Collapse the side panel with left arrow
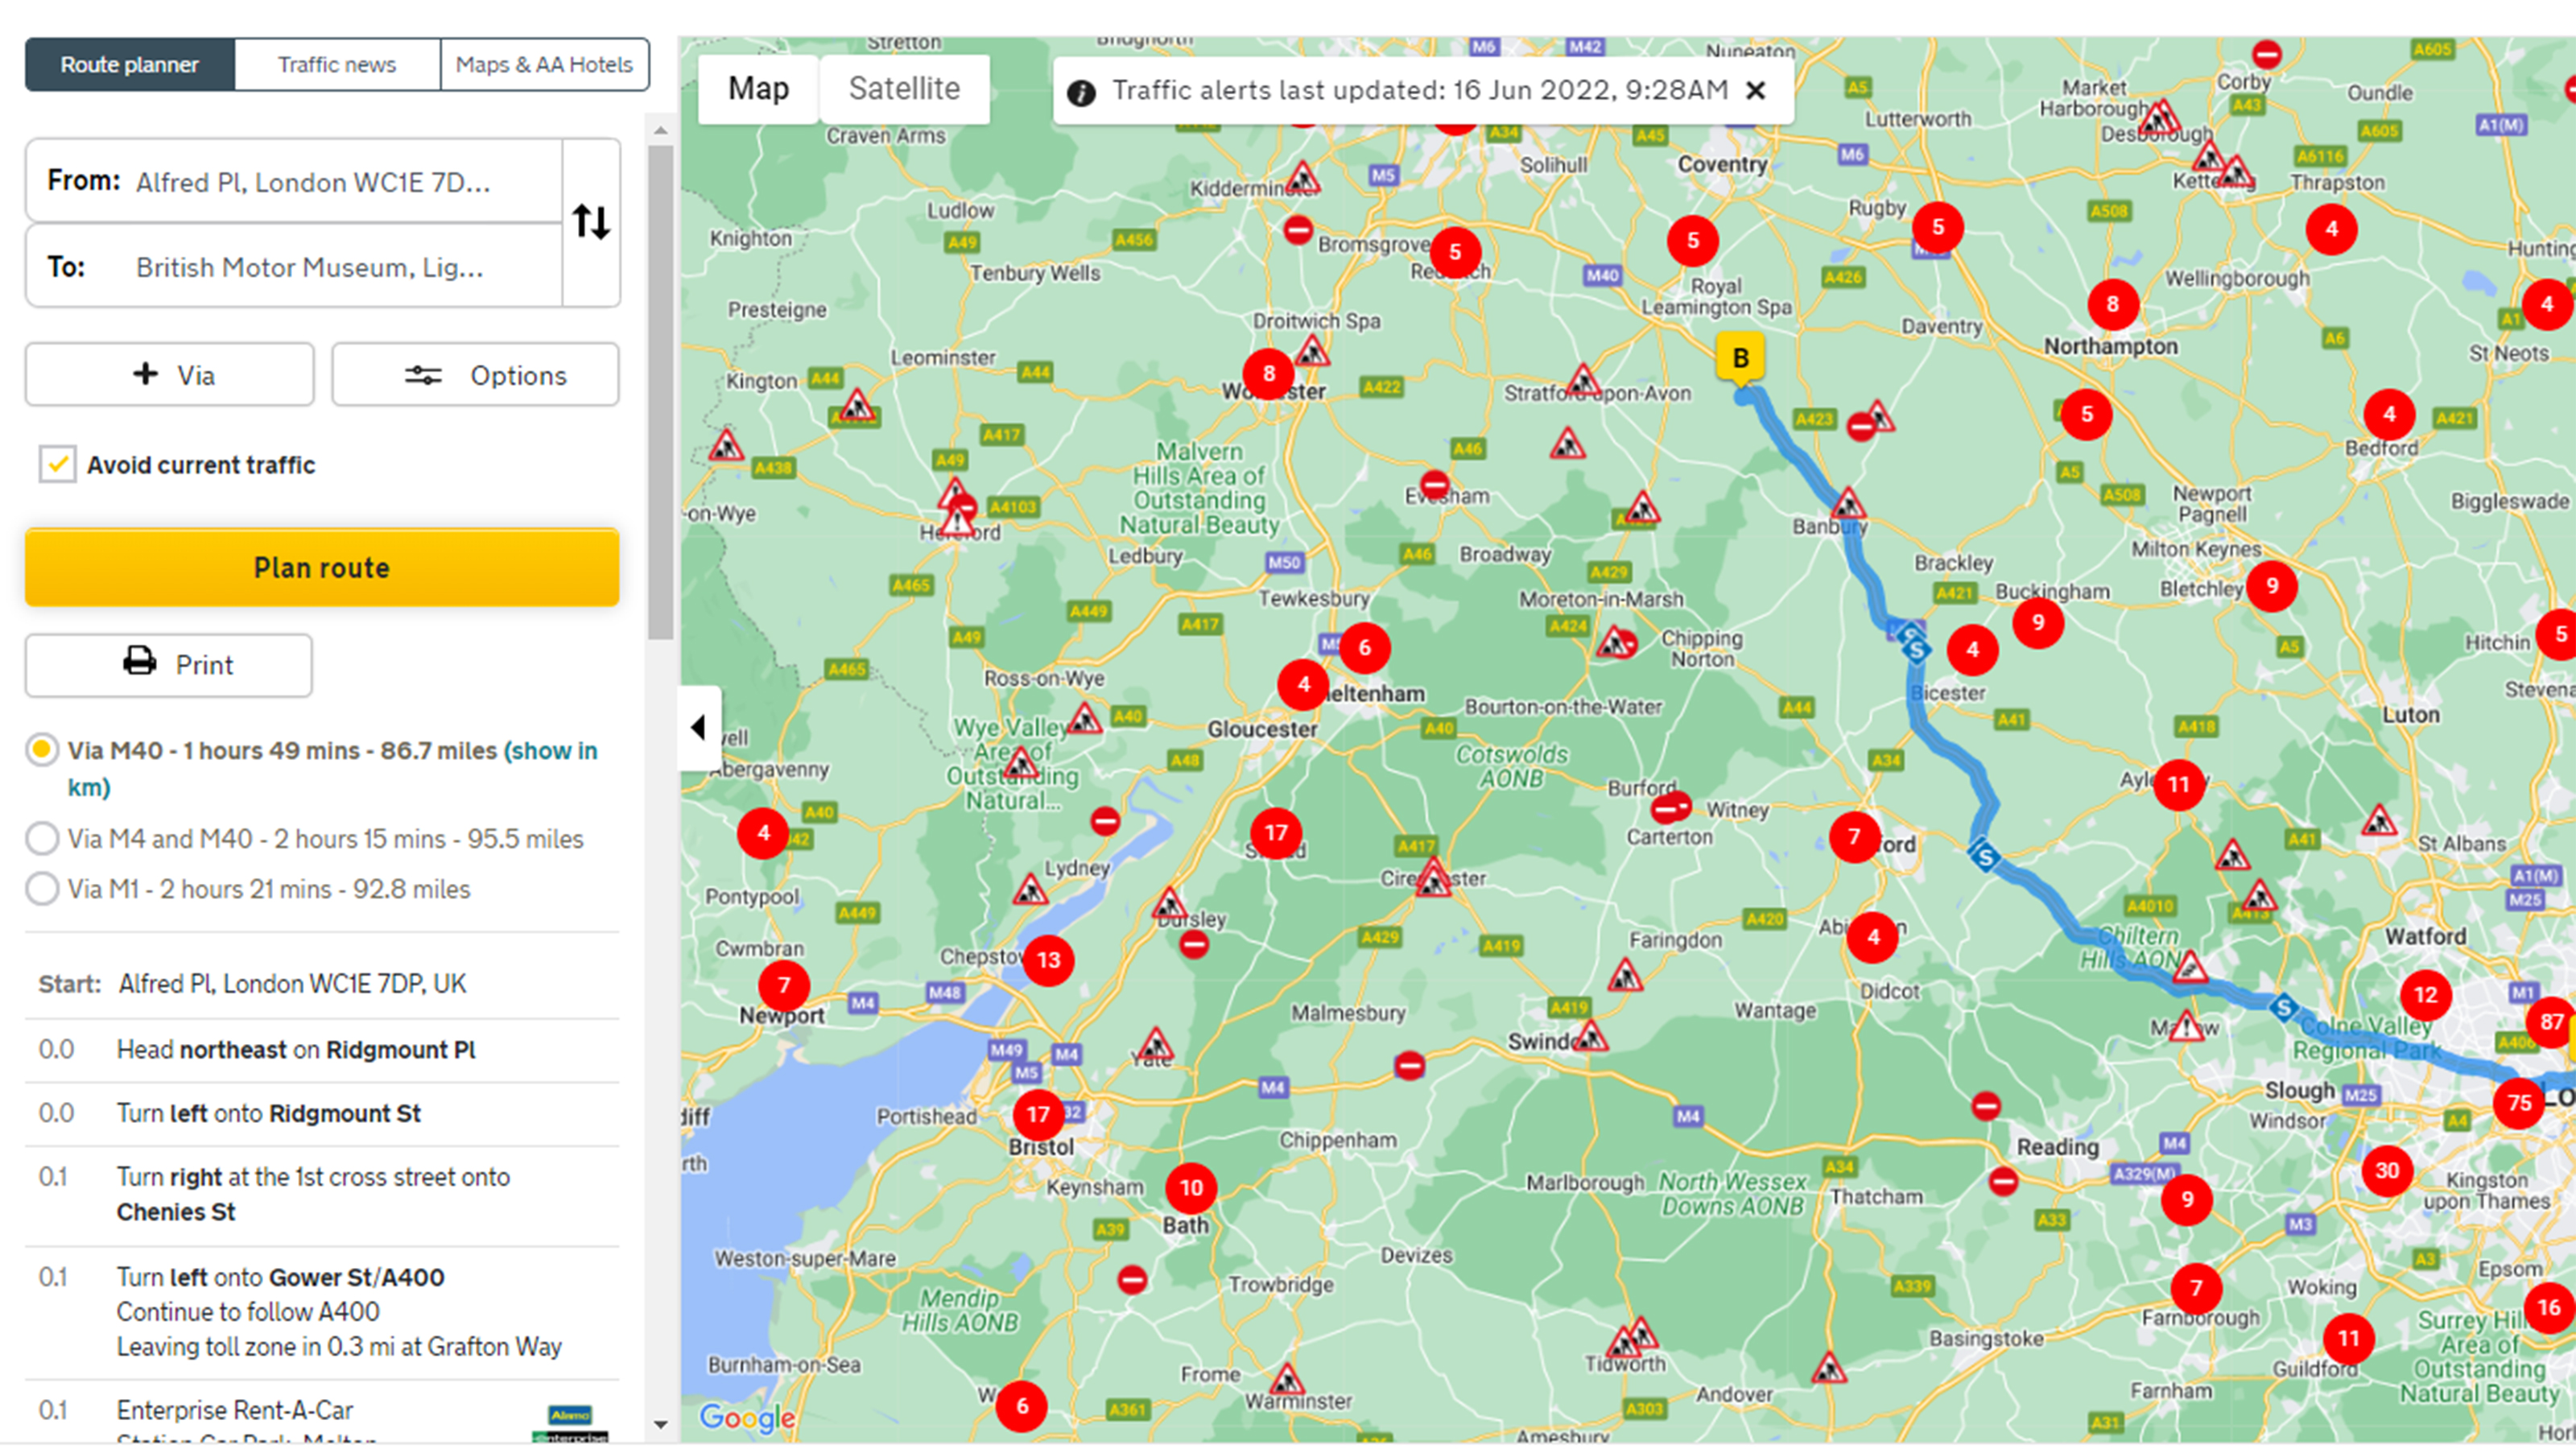The width and height of the screenshot is (2576, 1449). [699, 727]
